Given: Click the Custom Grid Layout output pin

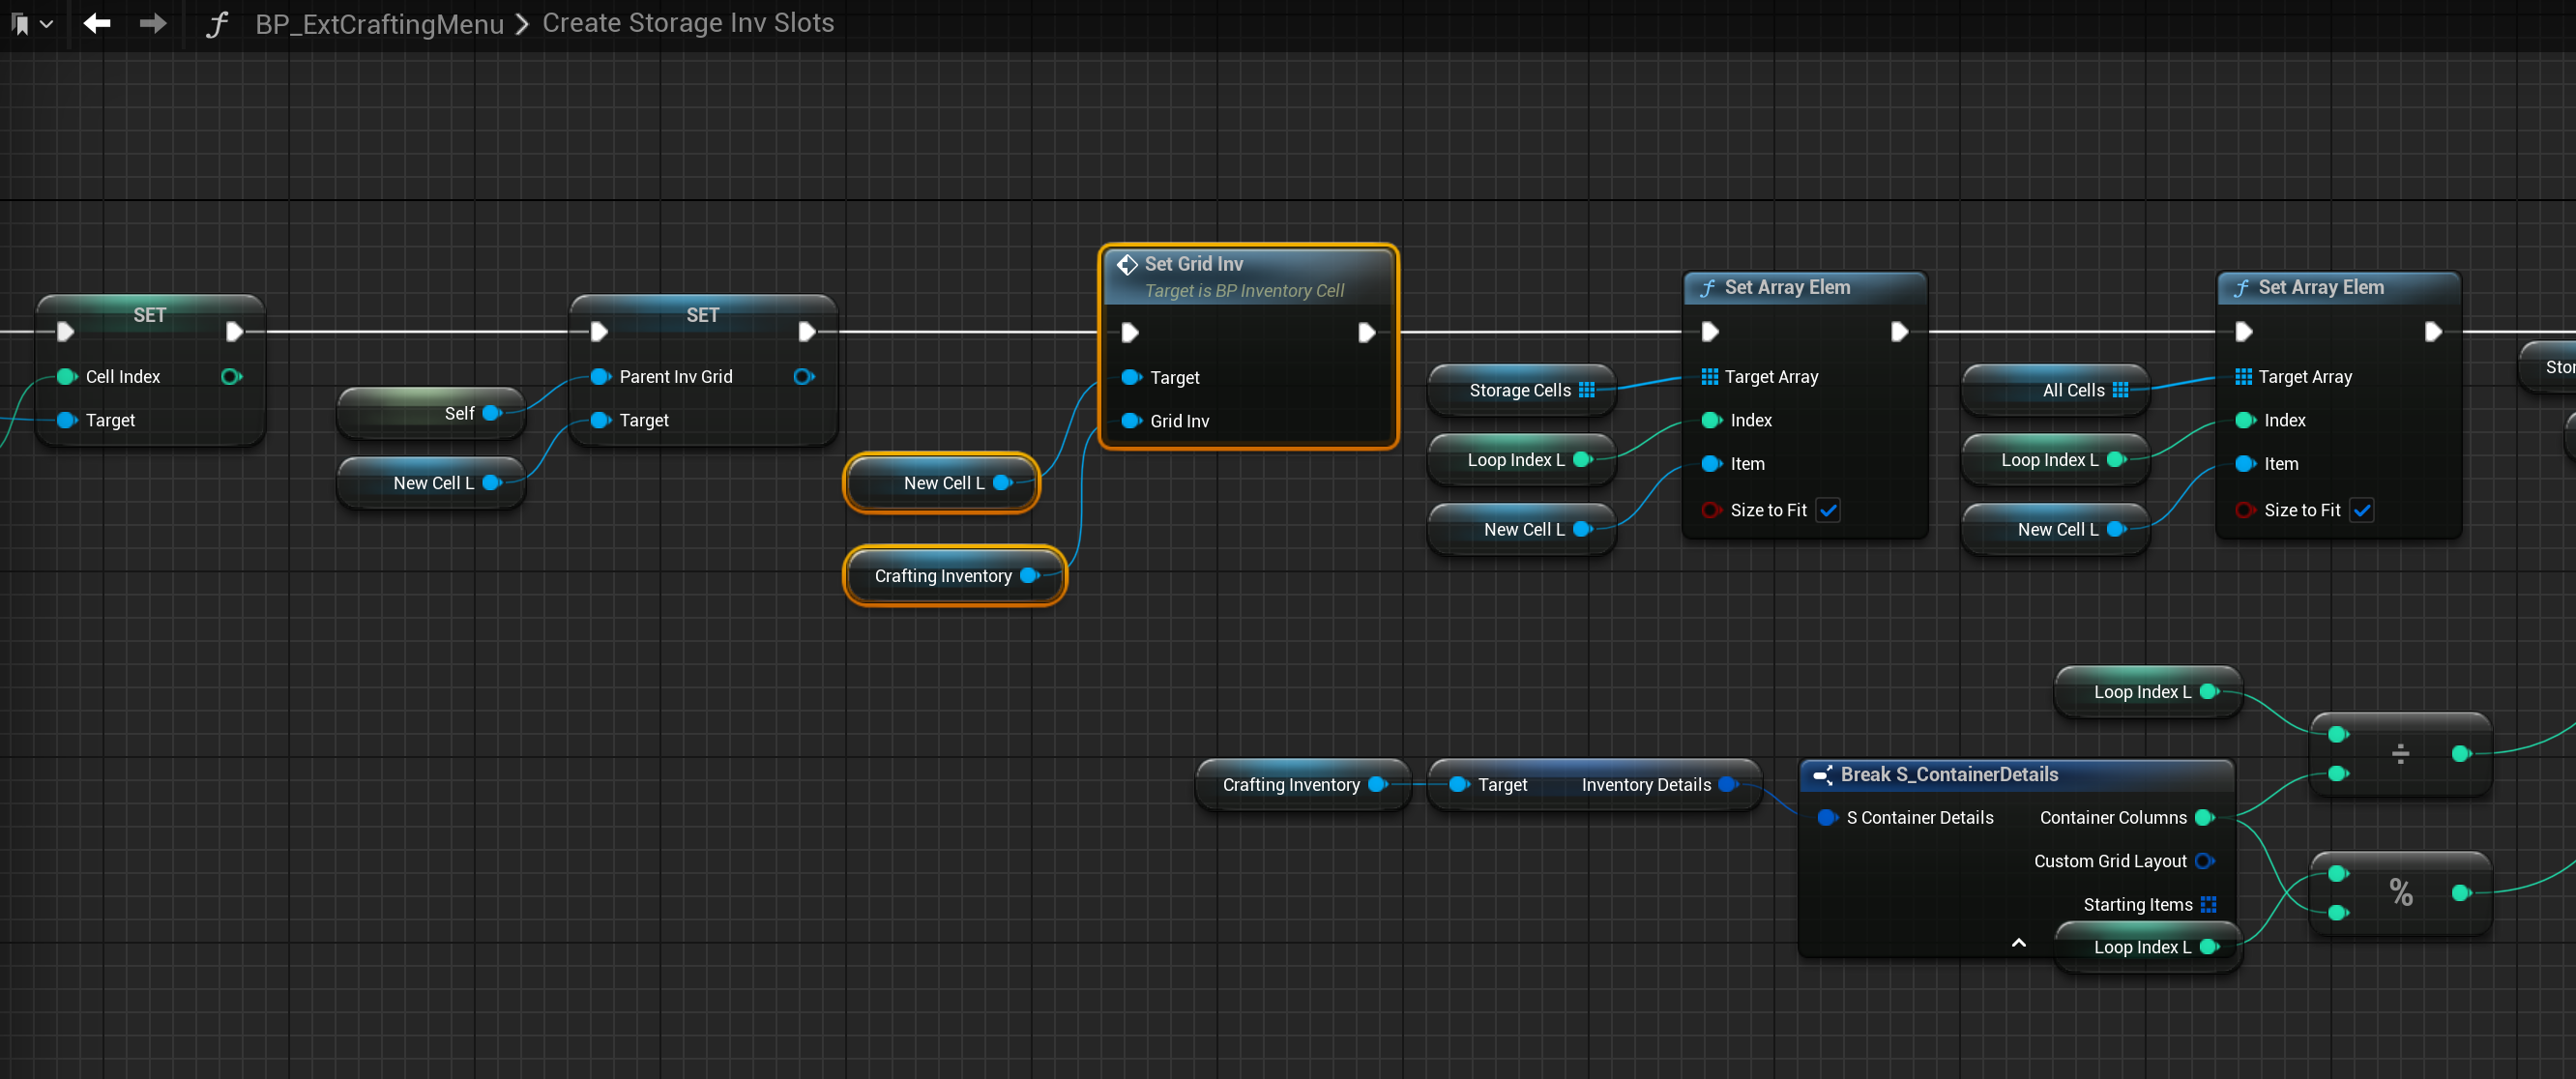Looking at the screenshot, I should click(2204, 861).
